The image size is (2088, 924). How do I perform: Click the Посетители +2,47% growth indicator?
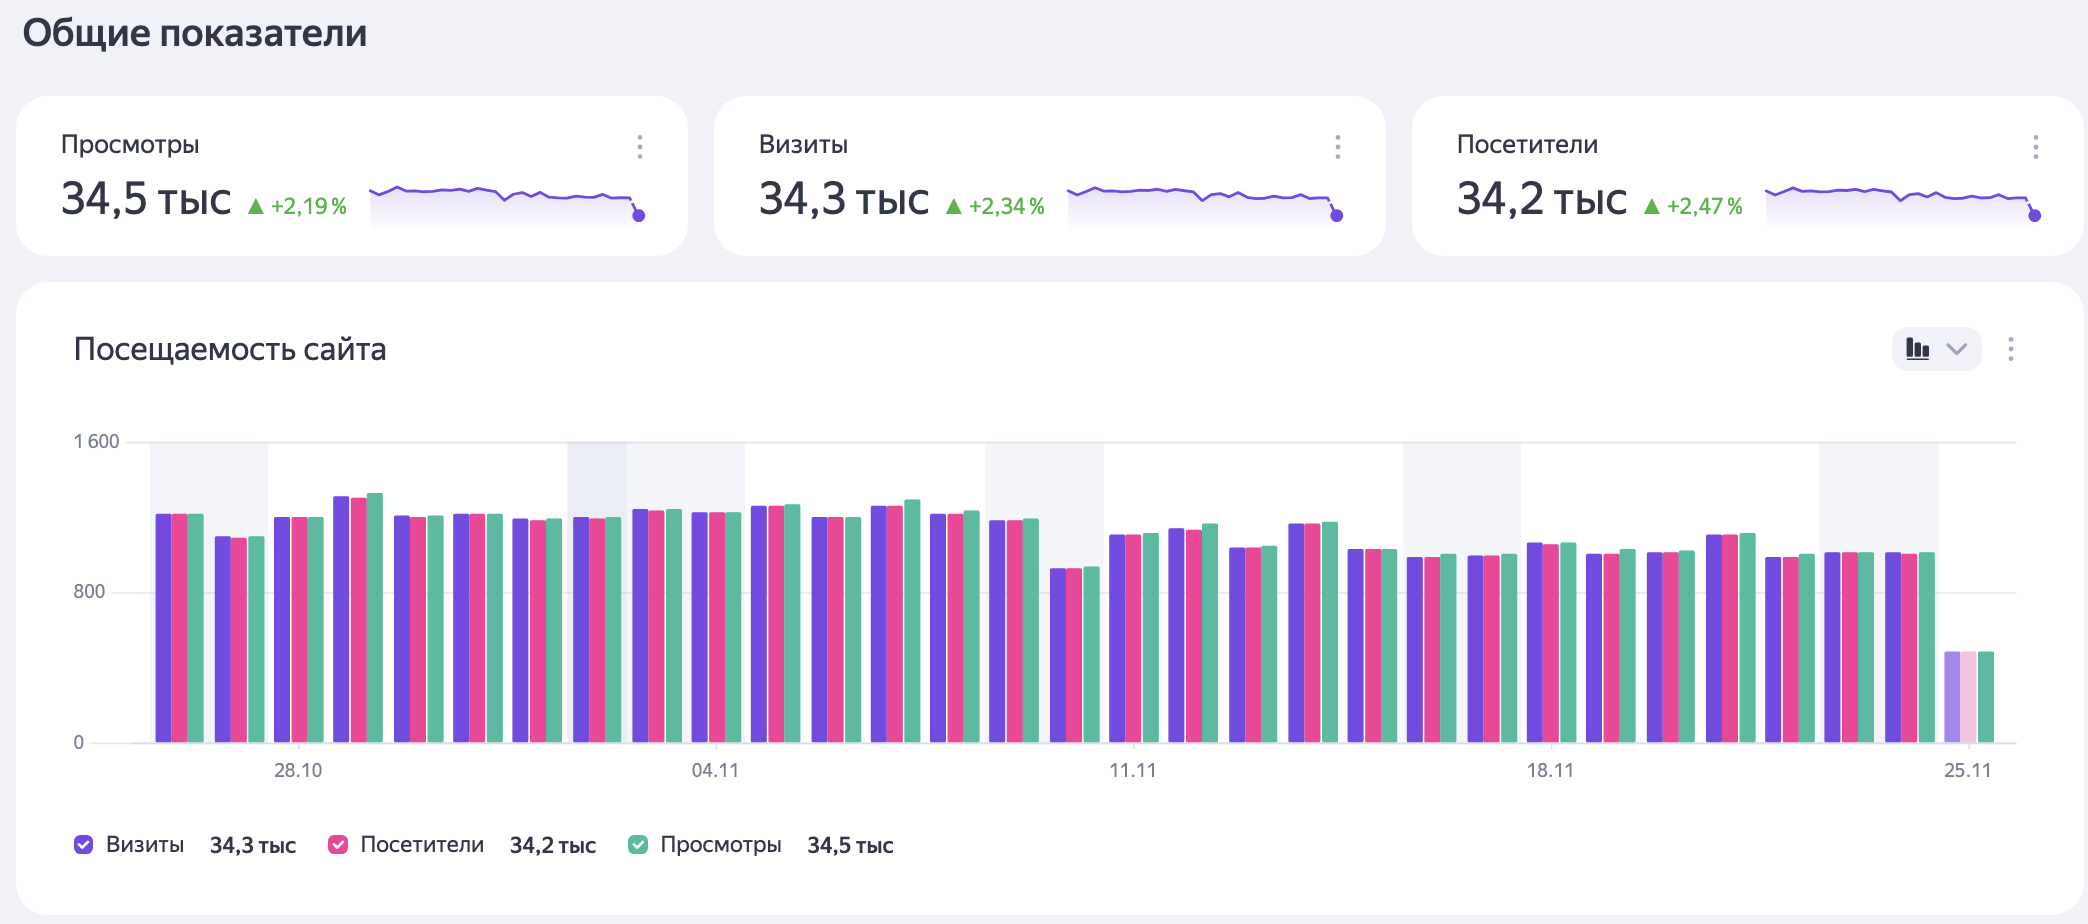pyautogui.click(x=1693, y=206)
